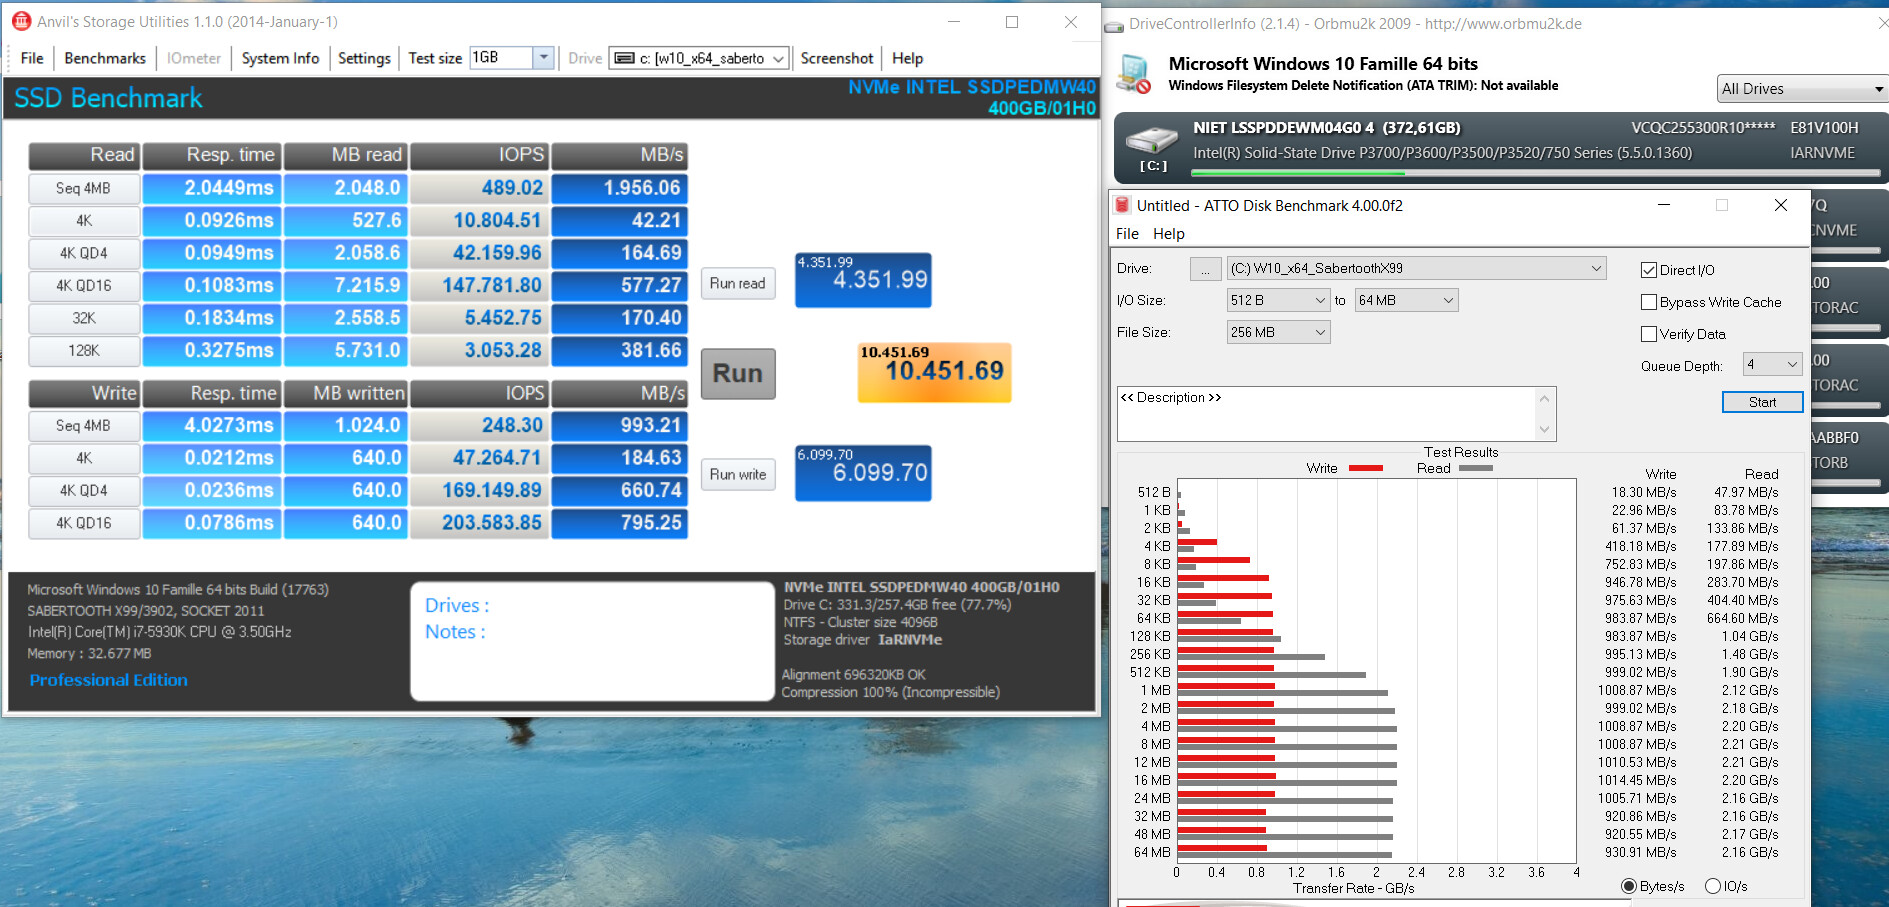The image size is (1889, 907).
Task: Open the Benchmarks menu
Action: (105, 58)
